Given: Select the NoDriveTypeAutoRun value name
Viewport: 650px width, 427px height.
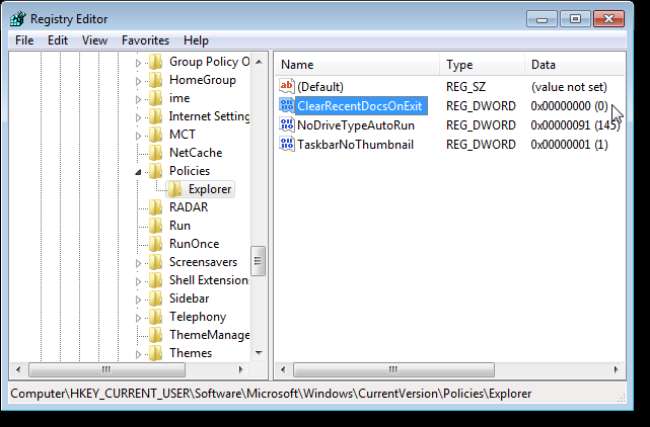Looking at the screenshot, I should pos(356,125).
